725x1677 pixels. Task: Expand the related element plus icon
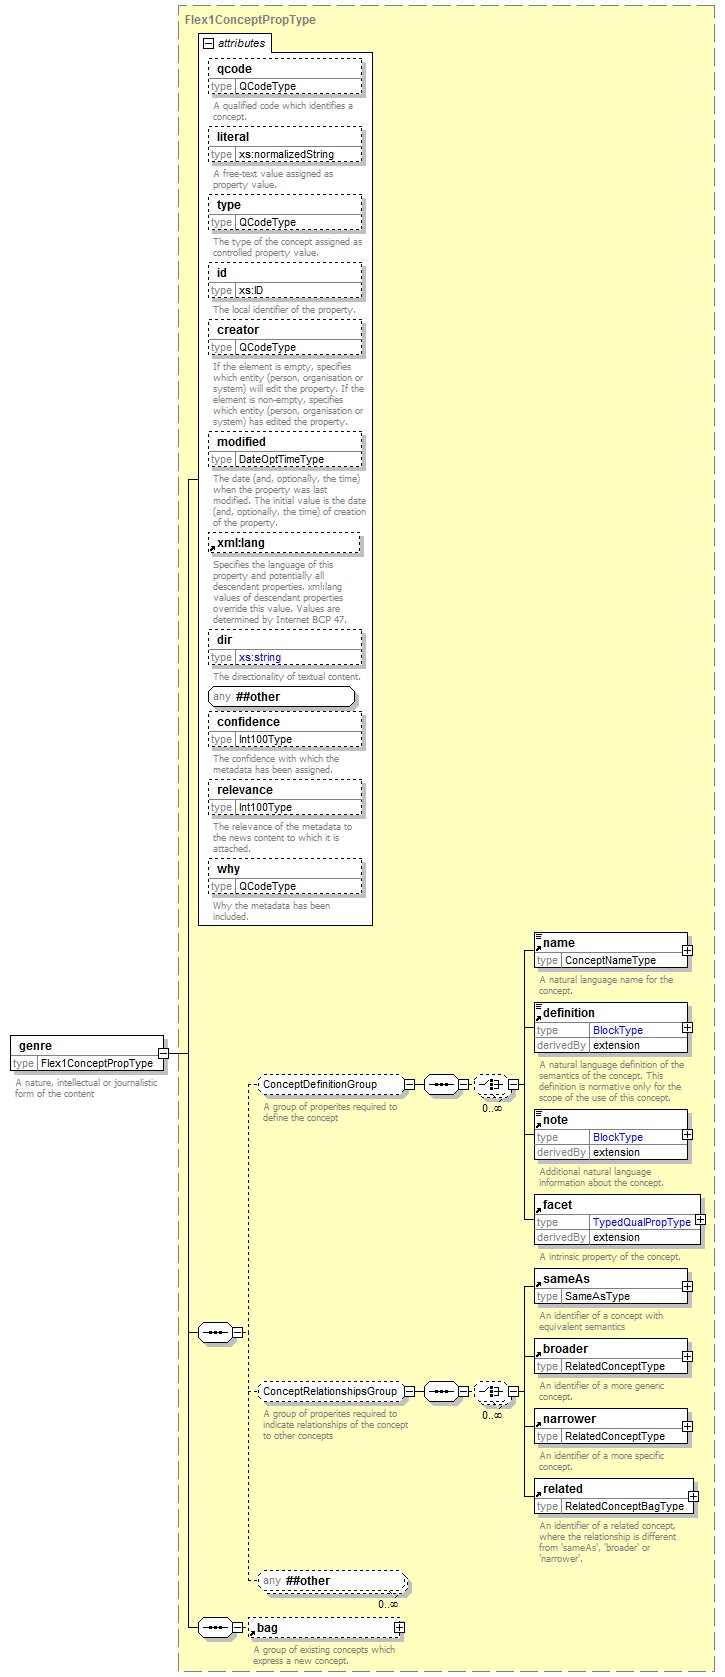693,1496
